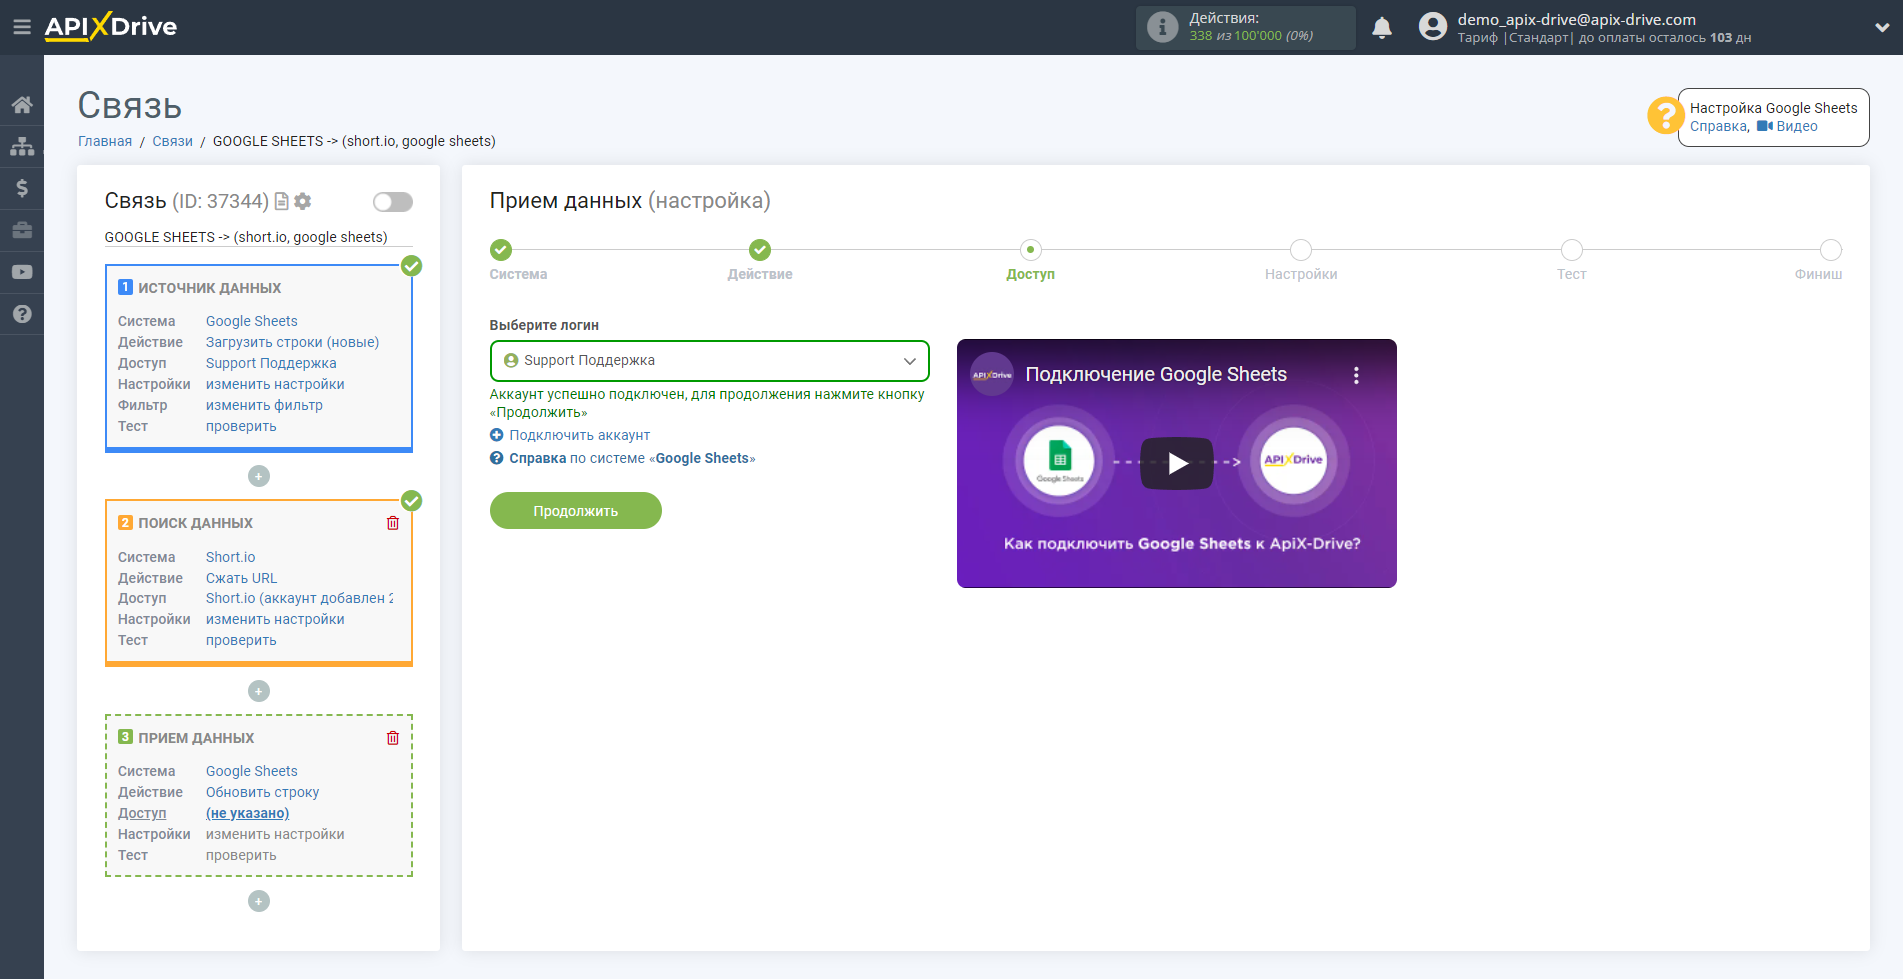Click the Обновить строку action link

(x=262, y=792)
